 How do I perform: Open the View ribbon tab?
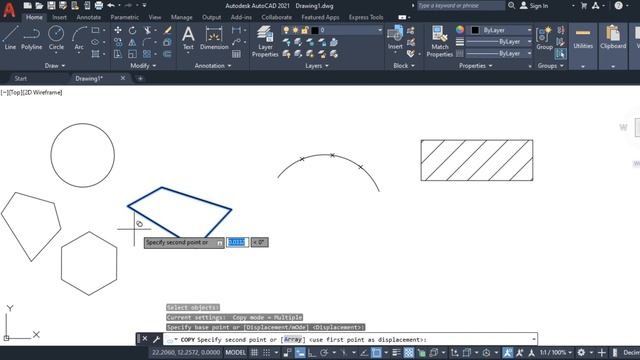click(x=155, y=17)
